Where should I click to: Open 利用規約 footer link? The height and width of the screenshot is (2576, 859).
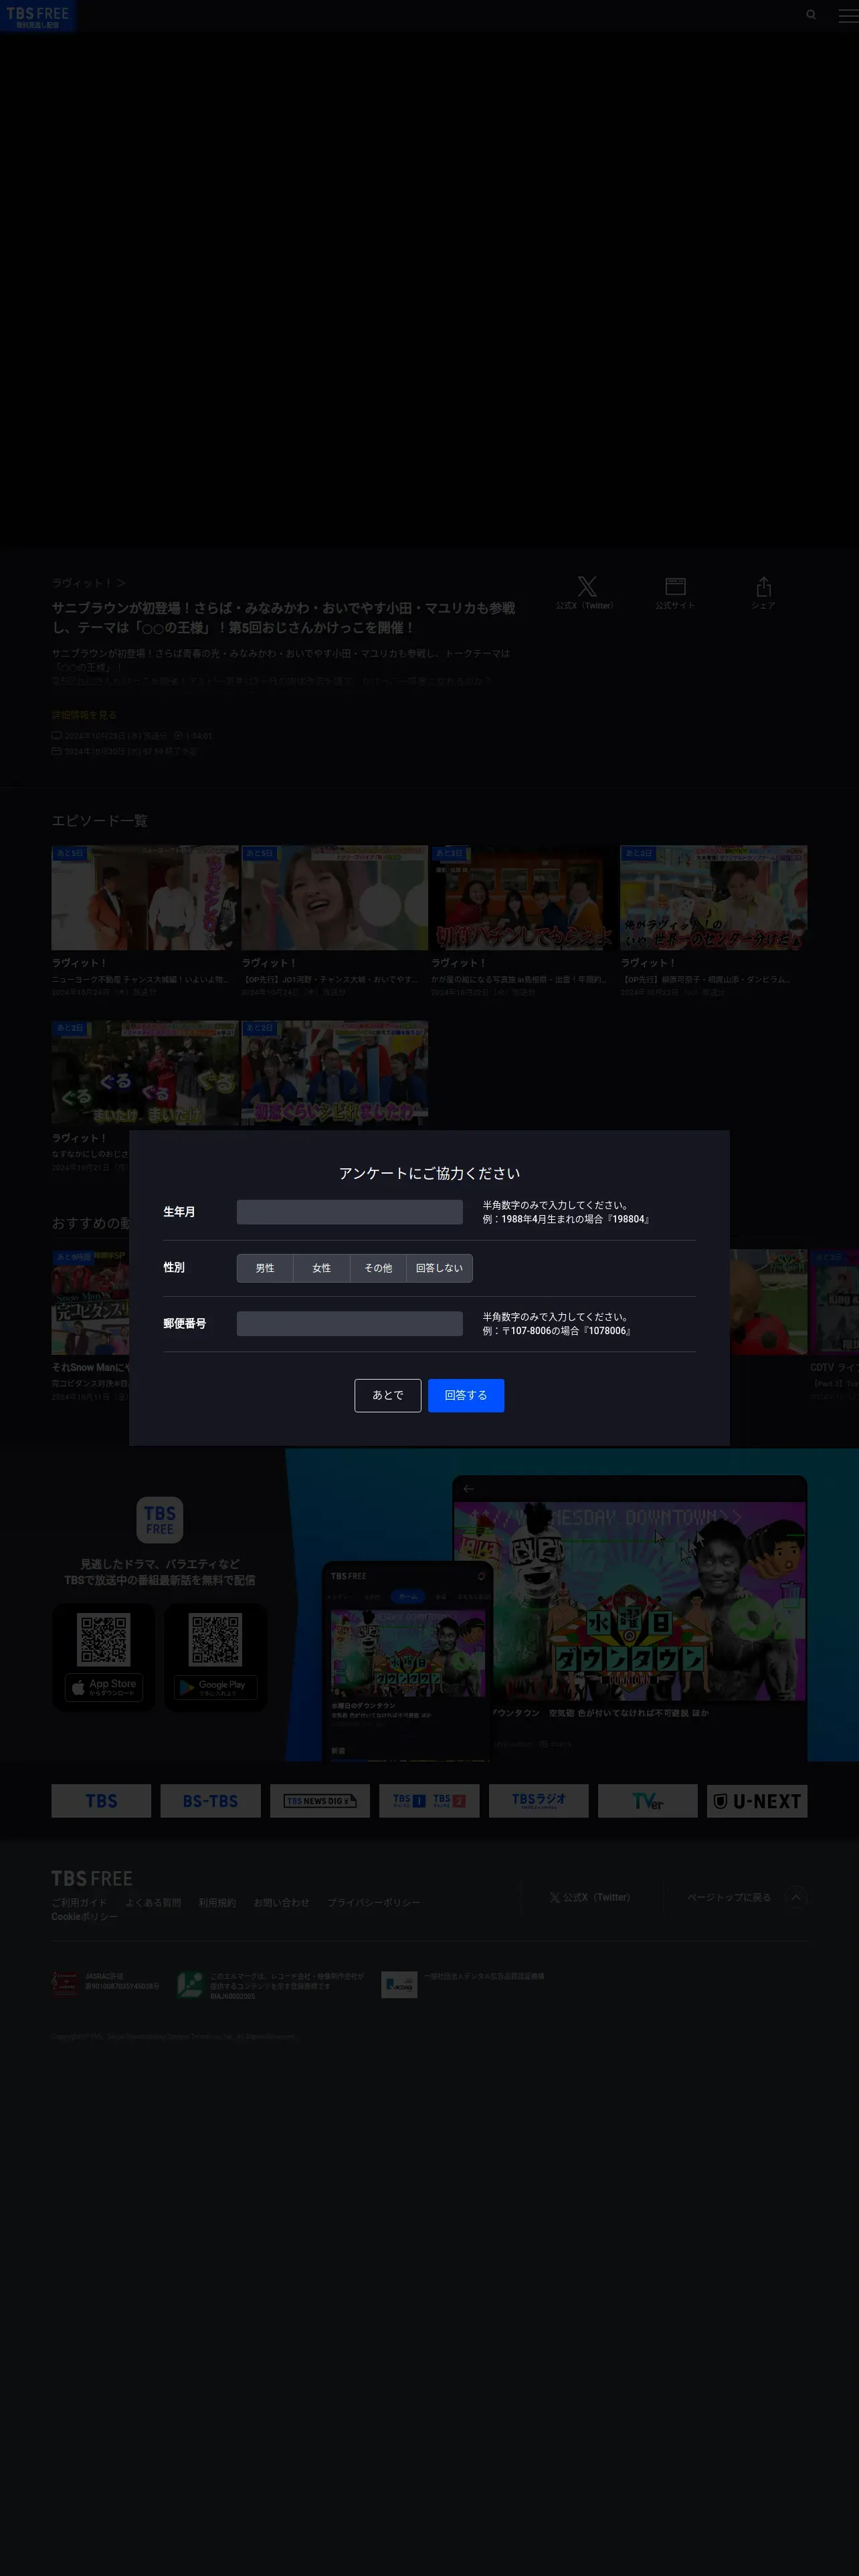coord(217,1902)
